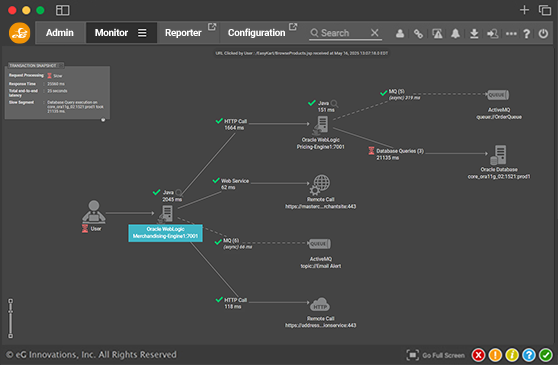Click the Slow Segment description text

tap(75, 107)
